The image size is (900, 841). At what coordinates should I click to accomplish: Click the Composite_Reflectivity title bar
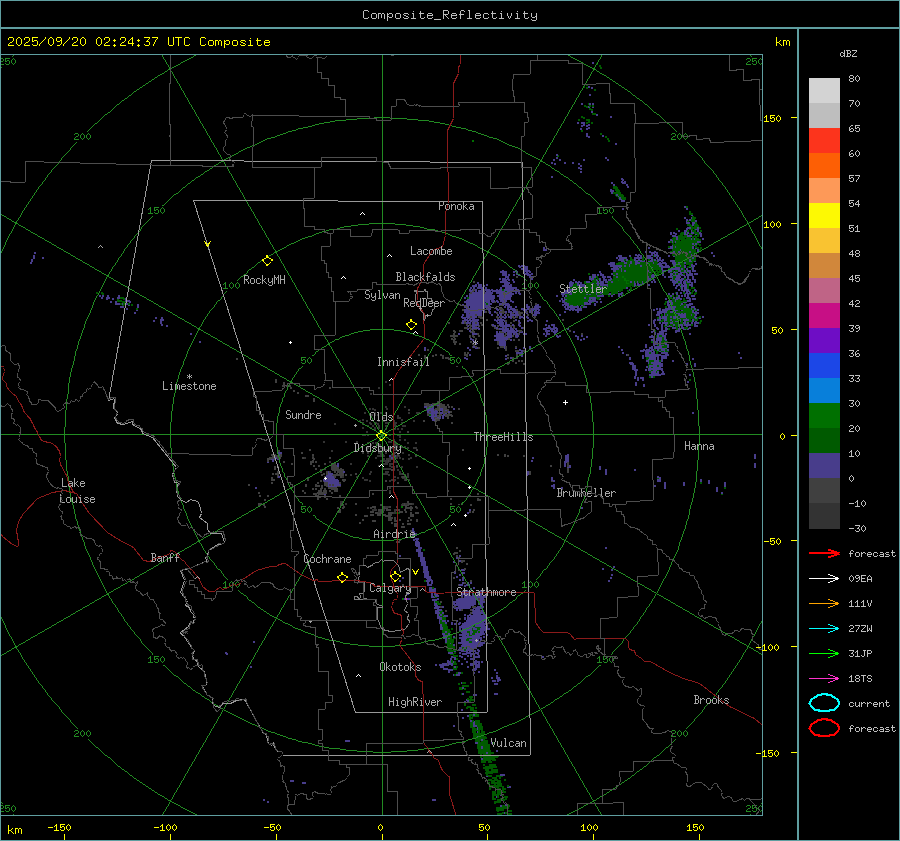(449, 14)
